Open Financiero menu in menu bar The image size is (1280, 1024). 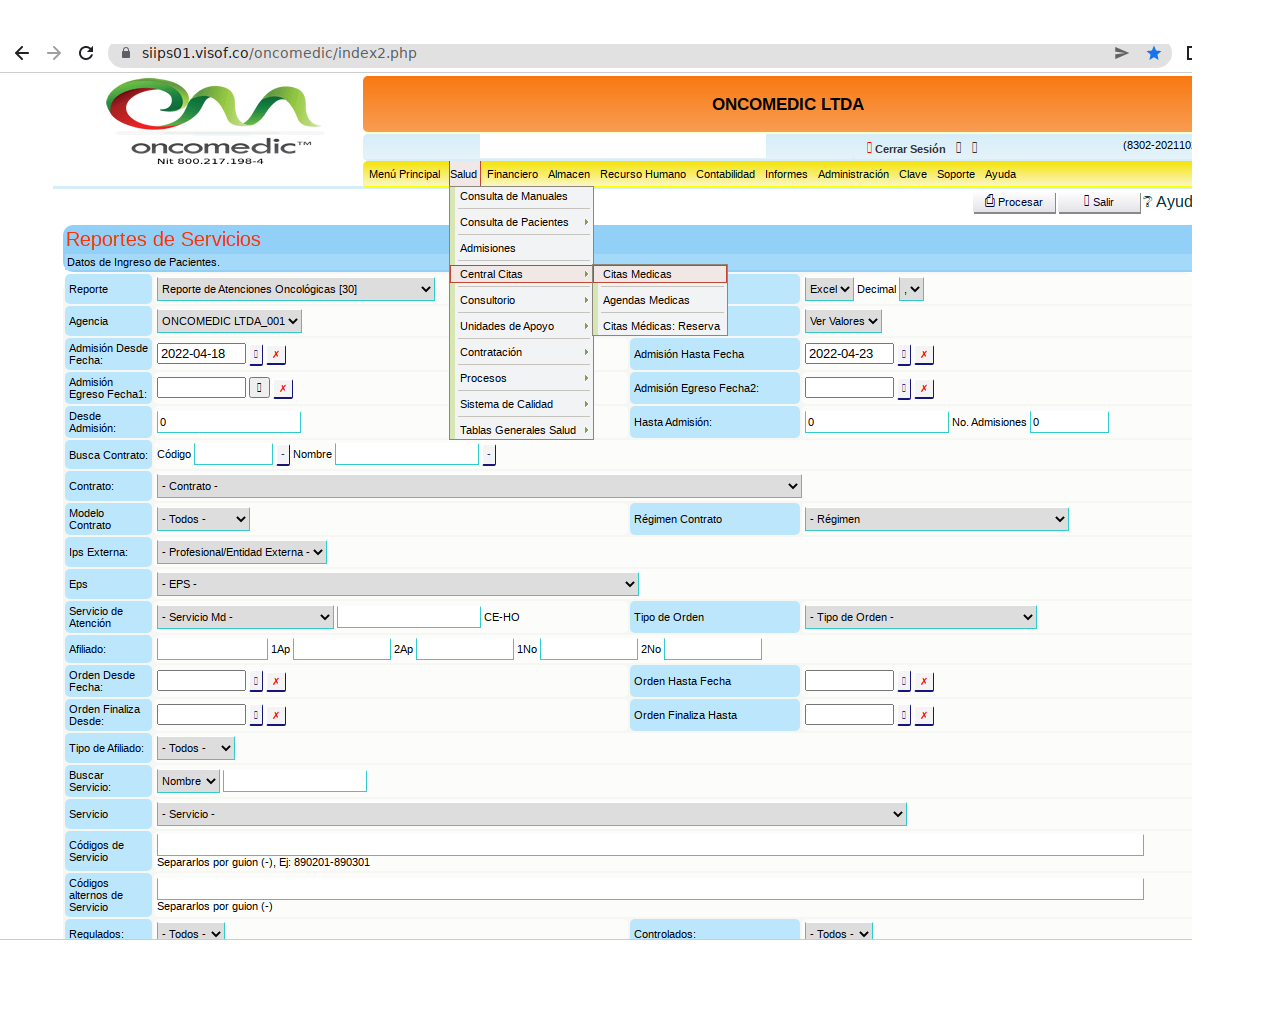point(512,174)
